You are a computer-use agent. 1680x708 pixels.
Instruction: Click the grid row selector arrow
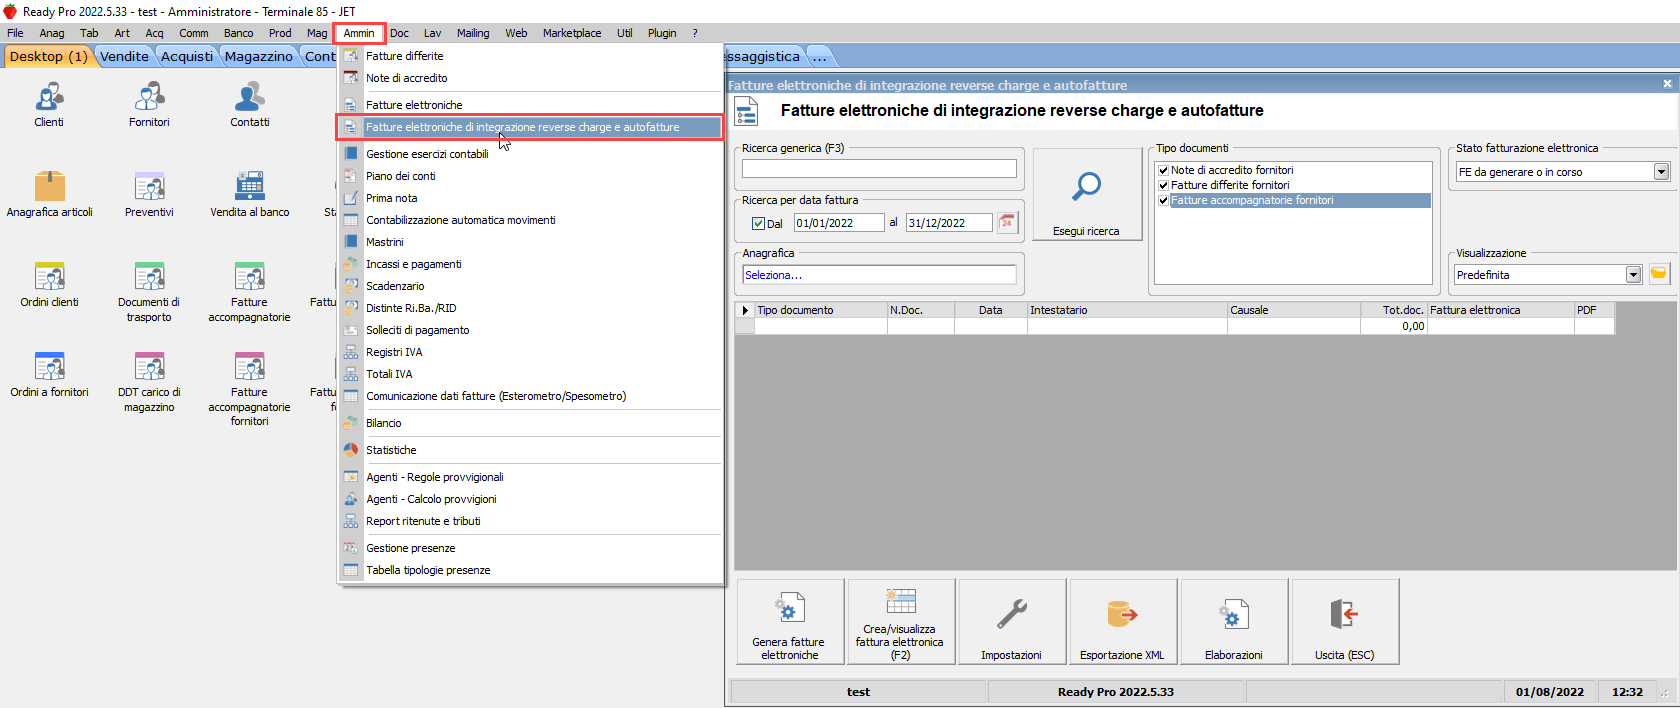pyautogui.click(x=745, y=310)
